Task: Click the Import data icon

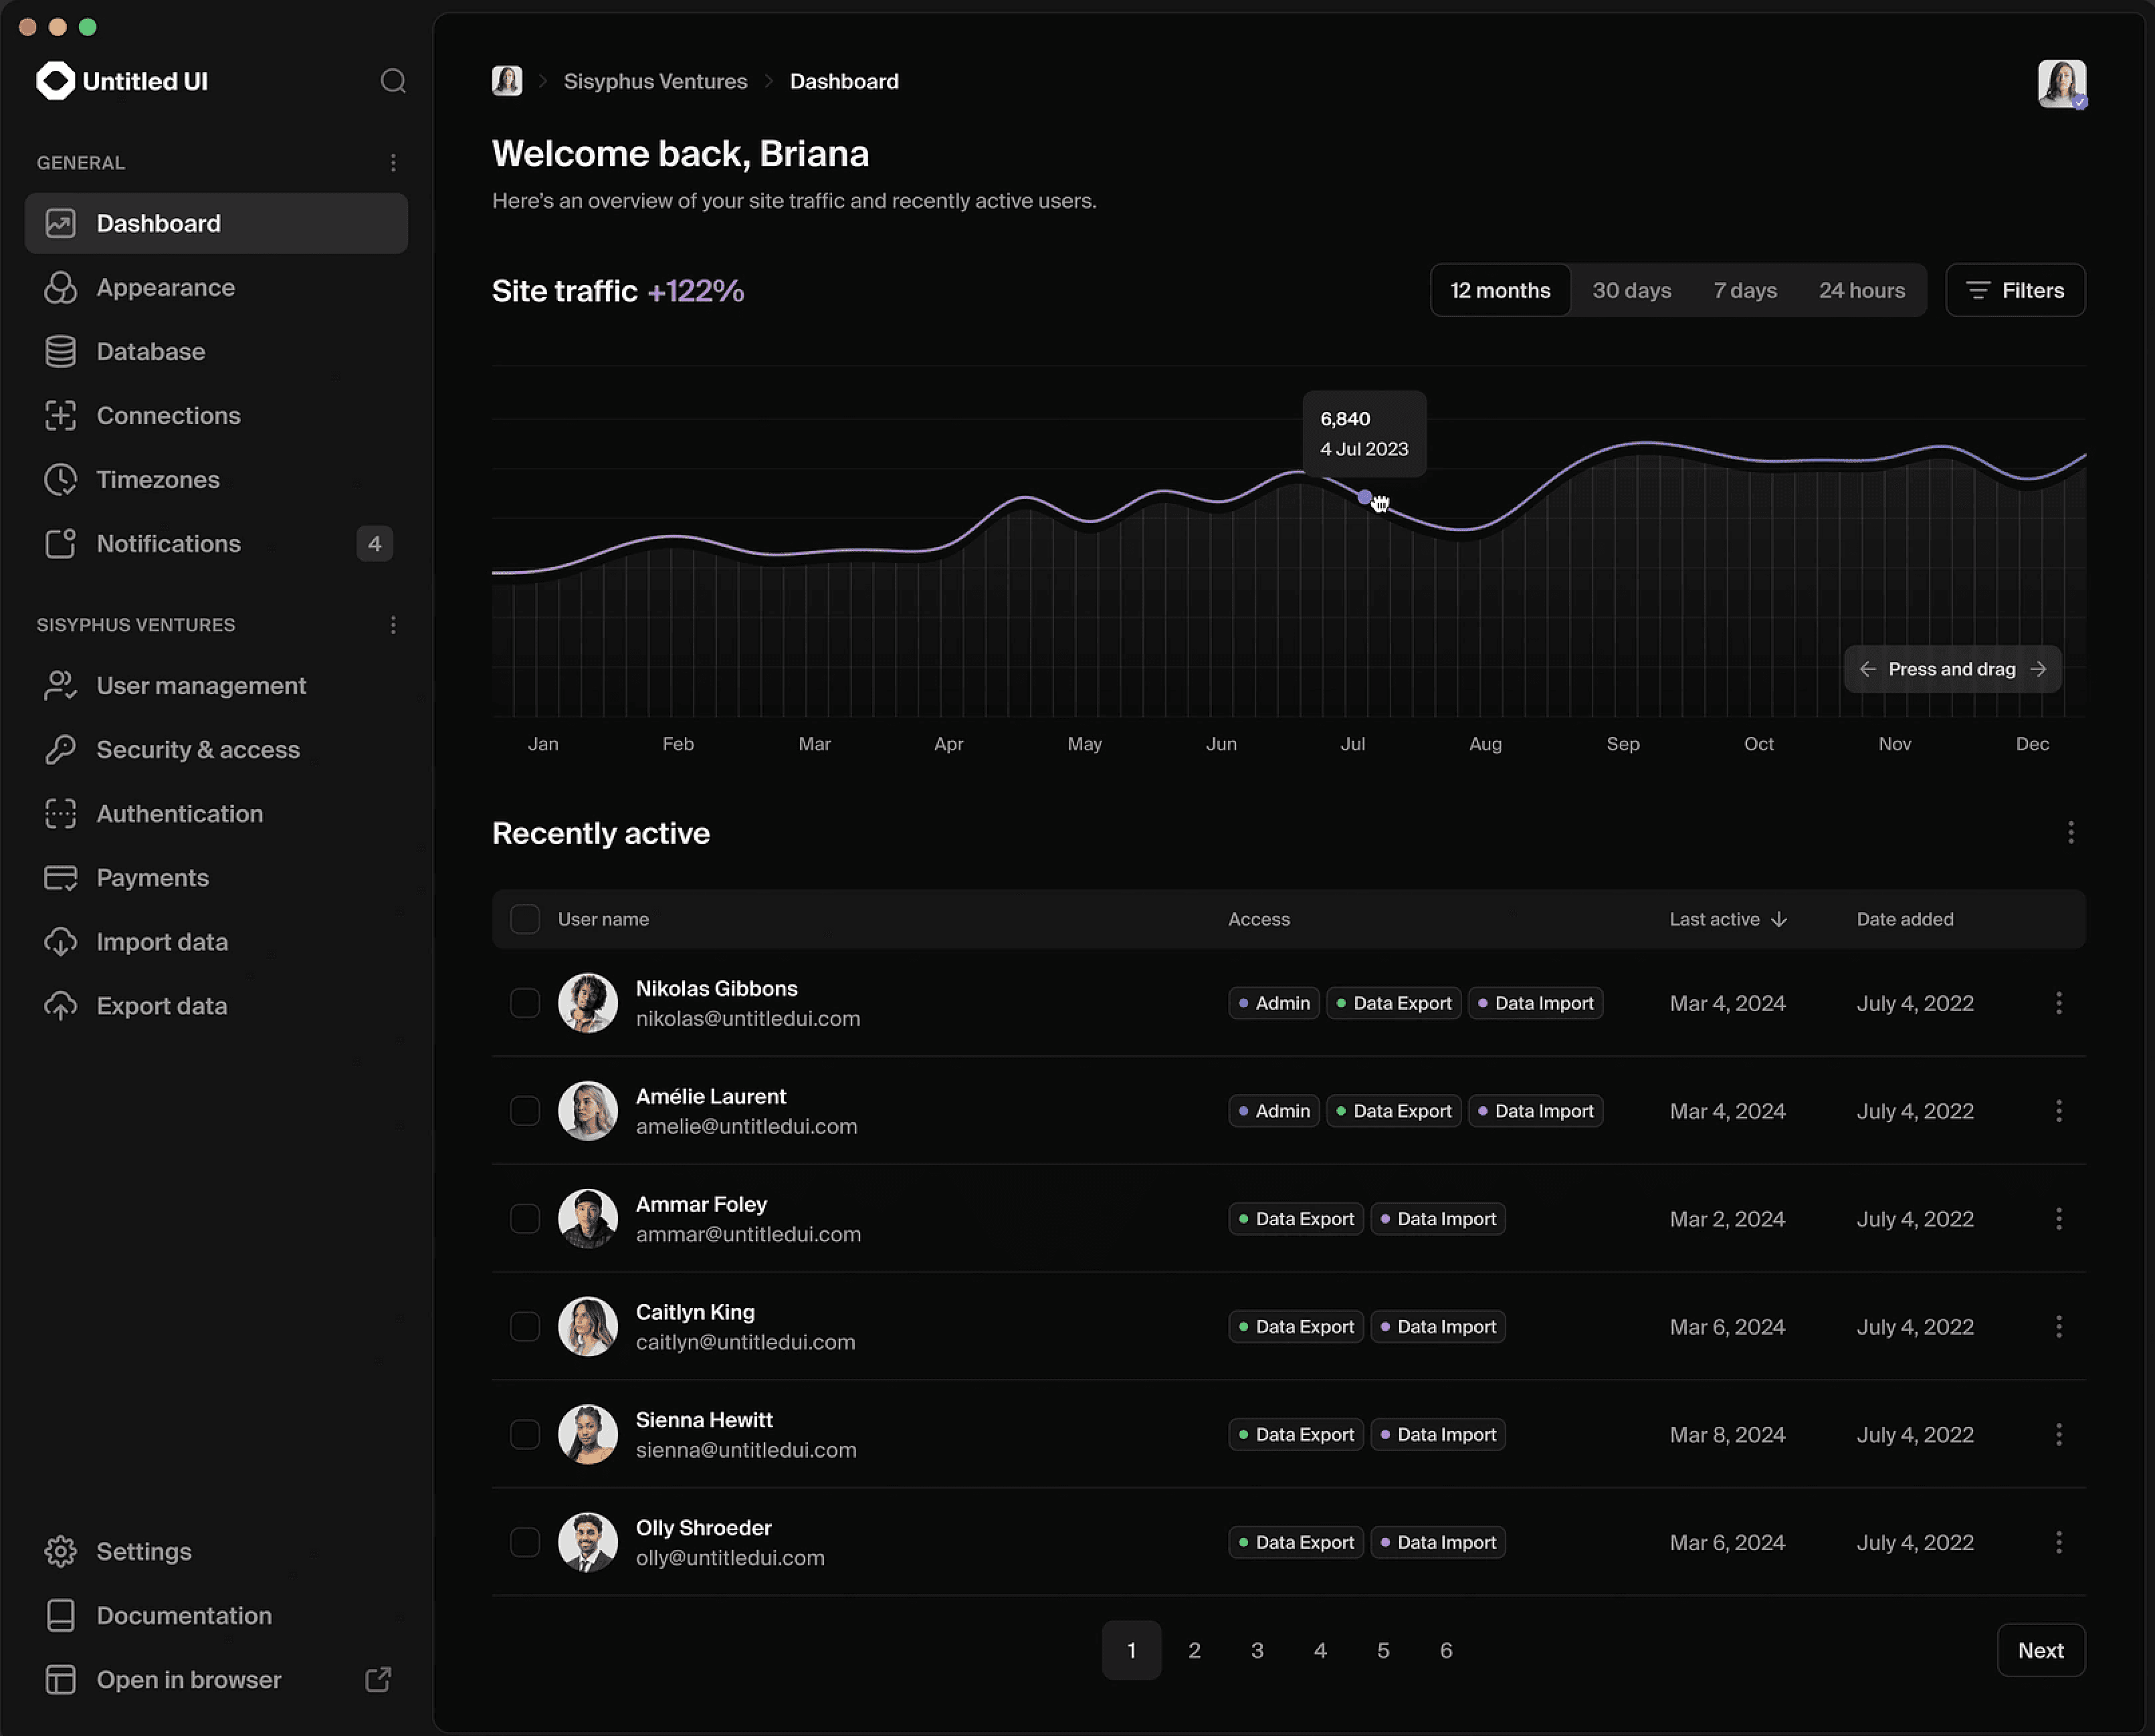Action: 61,941
